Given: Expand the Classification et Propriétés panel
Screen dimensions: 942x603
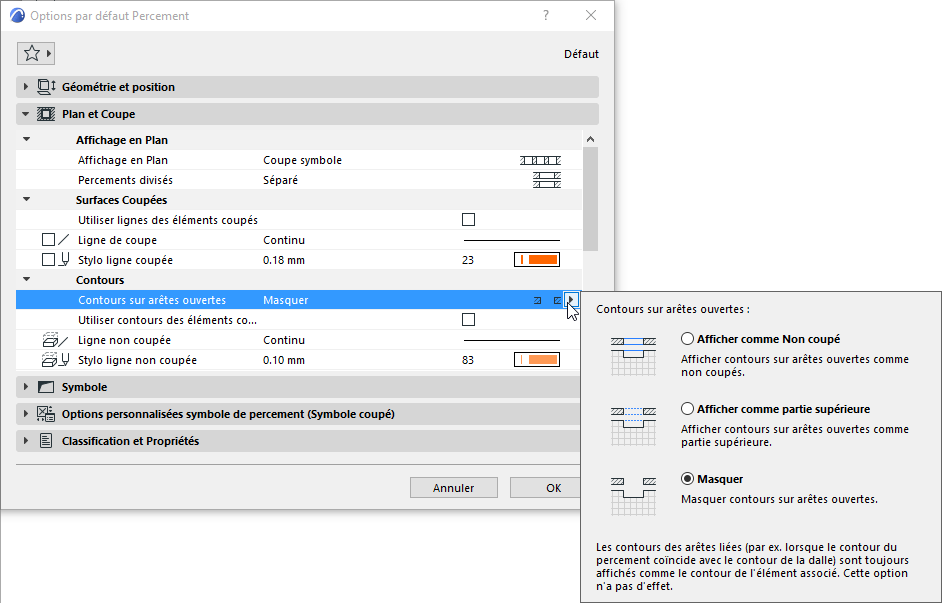Looking at the screenshot, I should coord(25,441).
